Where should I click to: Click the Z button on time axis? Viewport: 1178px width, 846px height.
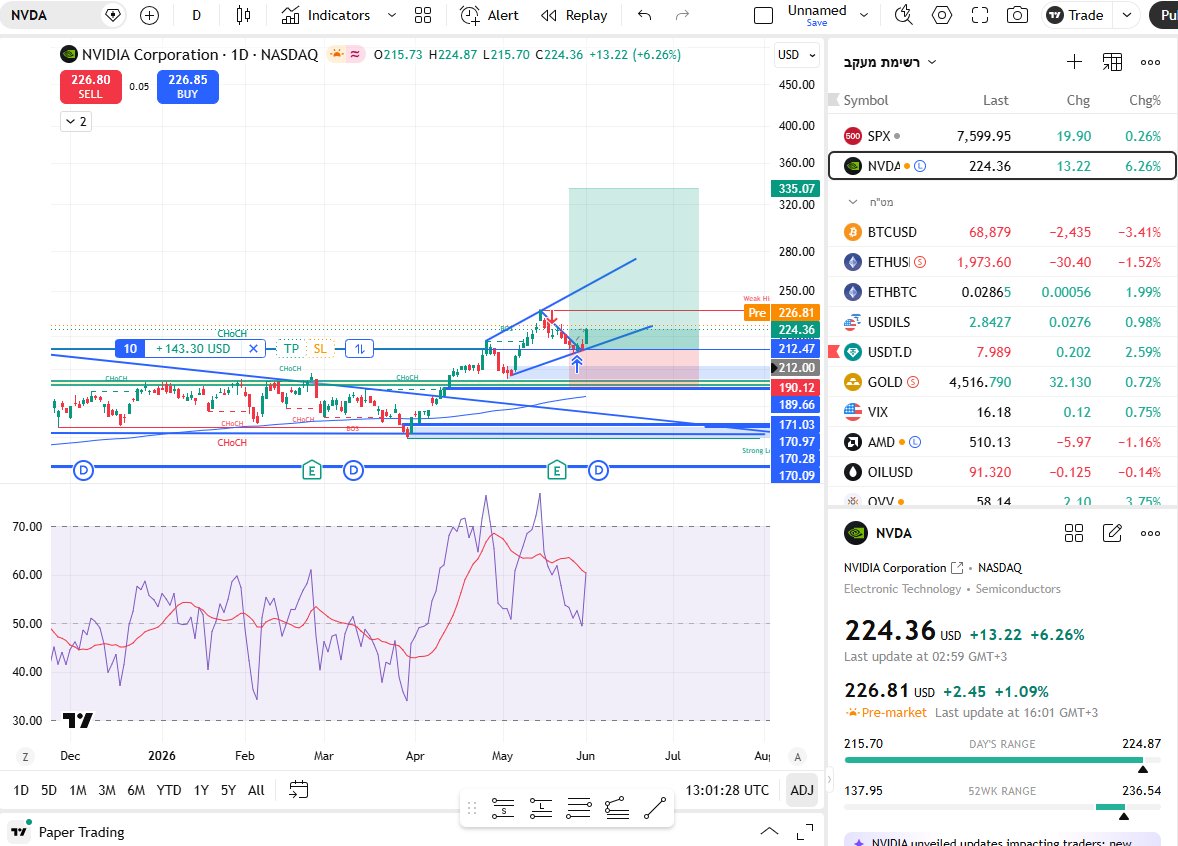click(26, 757)
